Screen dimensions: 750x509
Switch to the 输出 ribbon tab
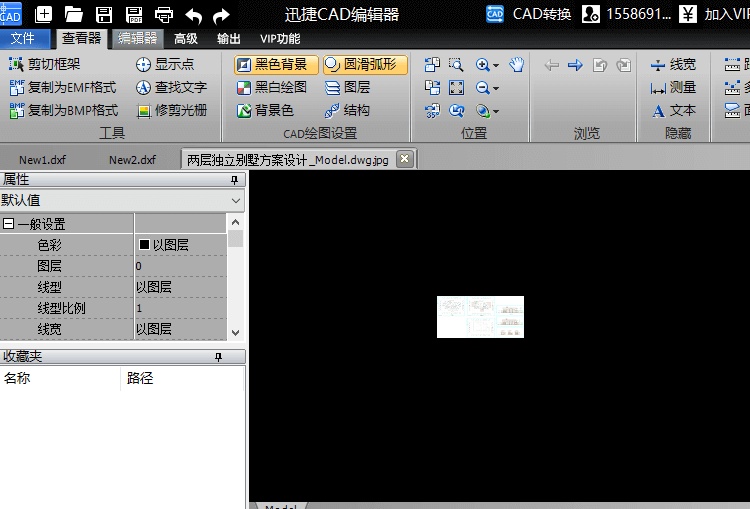(x=229, y=39)
